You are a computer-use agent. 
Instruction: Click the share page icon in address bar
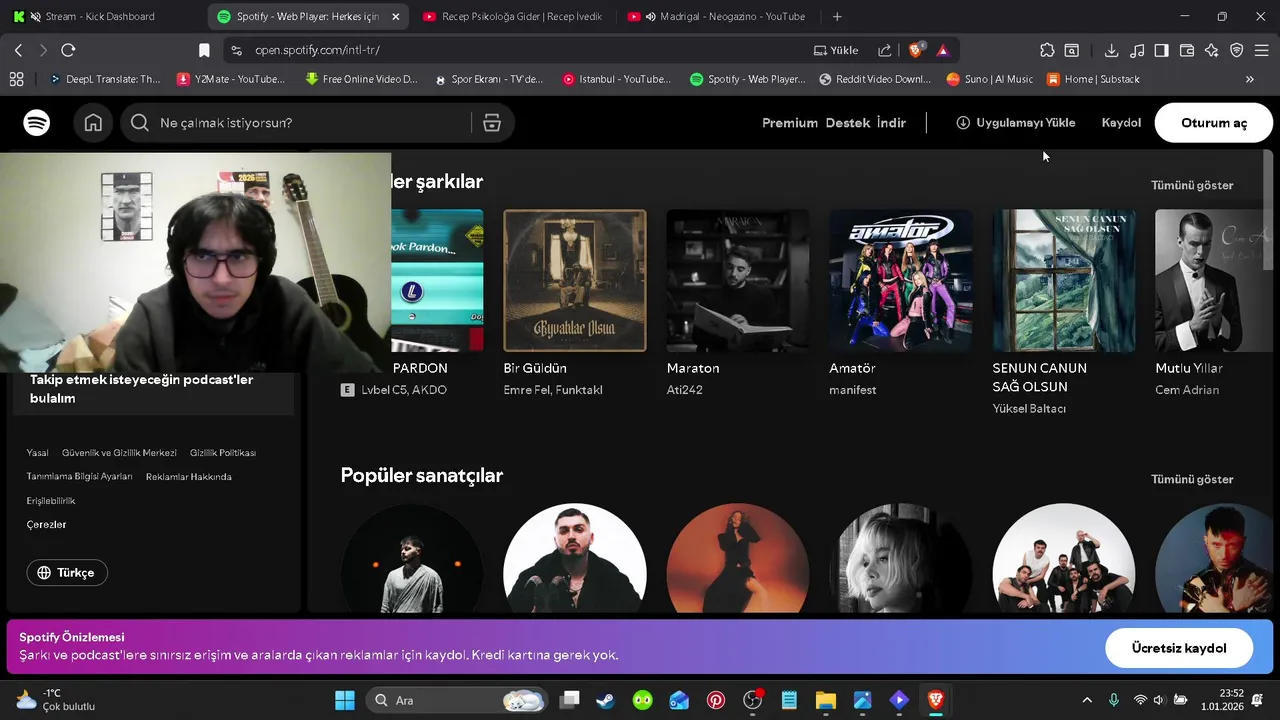[884, 50]
